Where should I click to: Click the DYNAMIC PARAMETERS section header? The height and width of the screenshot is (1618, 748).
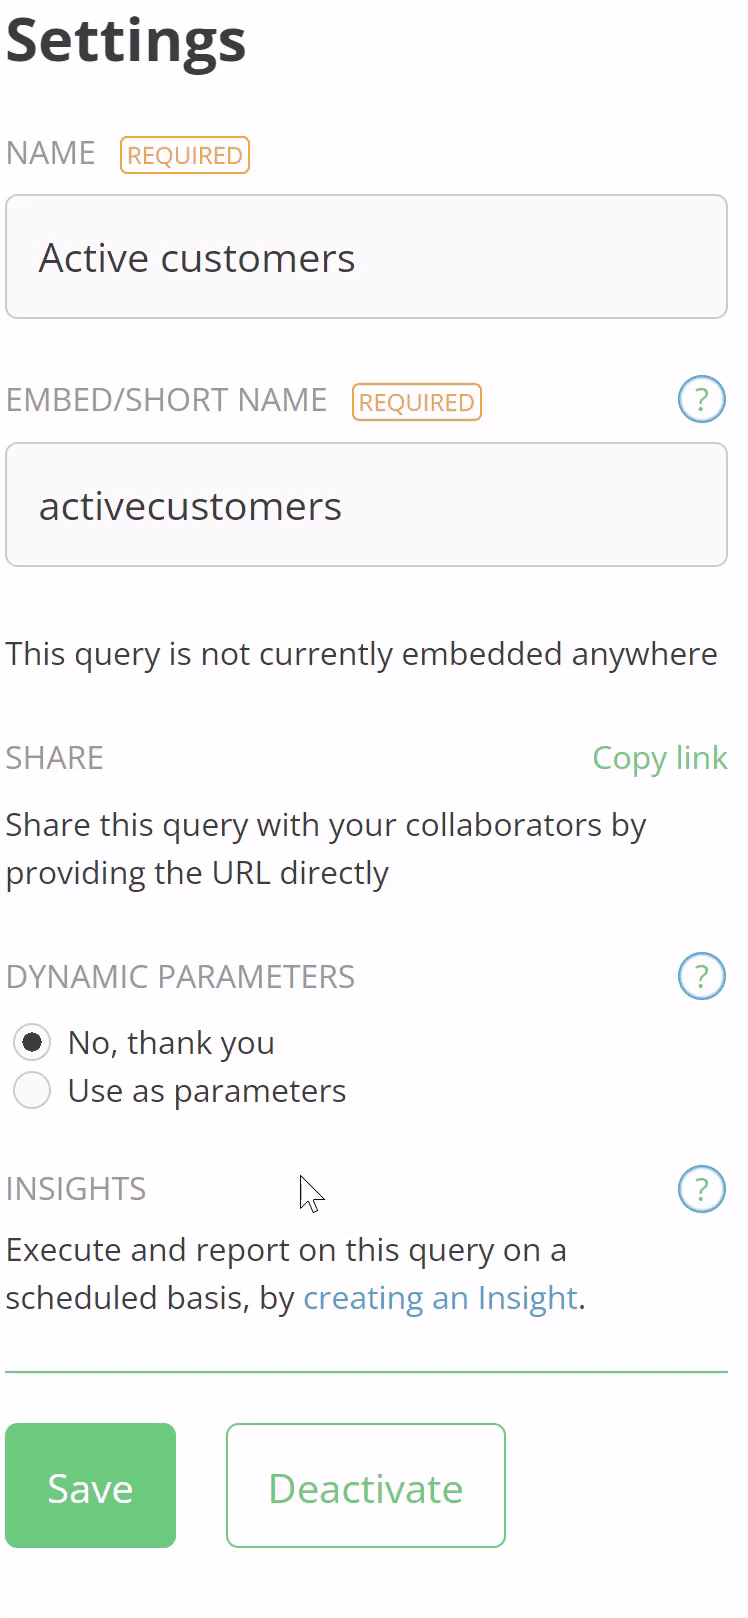(180, 977)
